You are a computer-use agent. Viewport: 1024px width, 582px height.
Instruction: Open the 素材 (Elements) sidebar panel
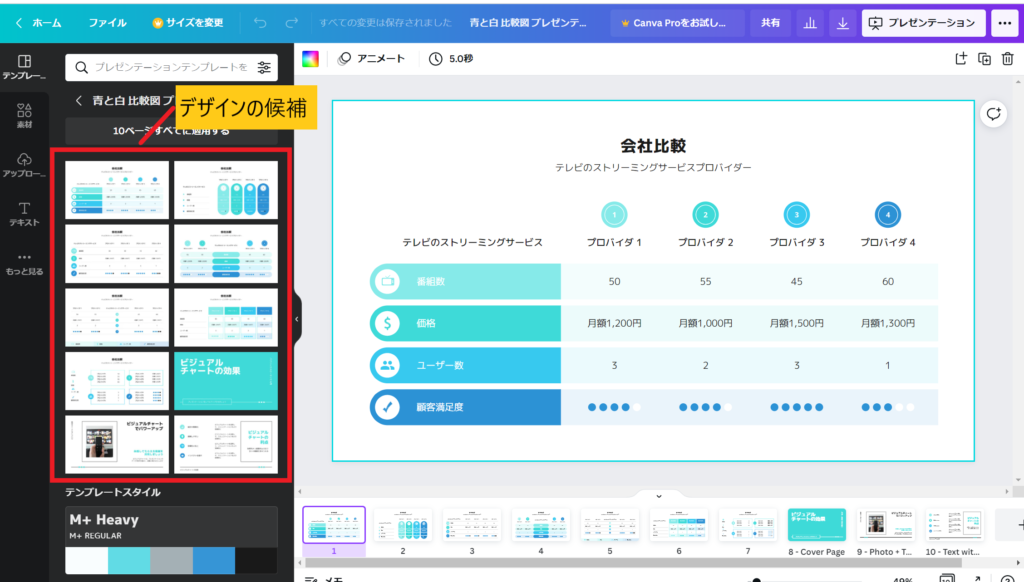[x=24, y=116]
